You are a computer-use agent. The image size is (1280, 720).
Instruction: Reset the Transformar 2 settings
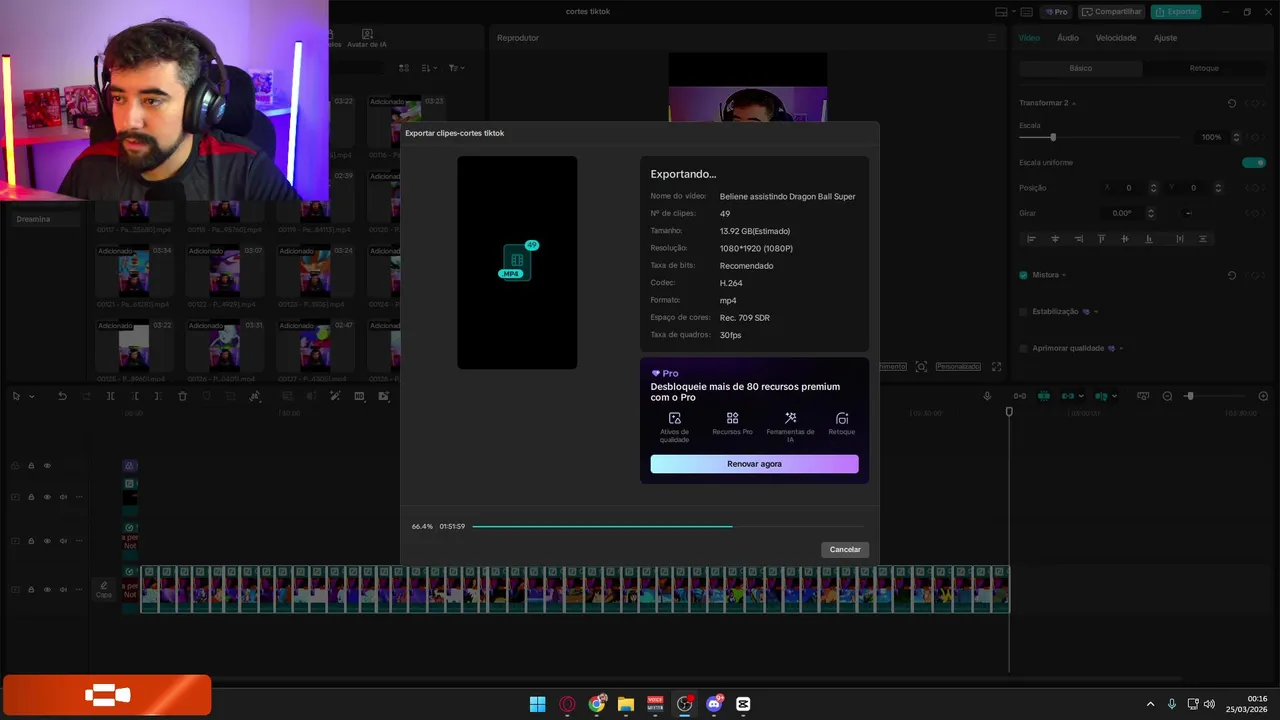click(x=1232, y=103)
